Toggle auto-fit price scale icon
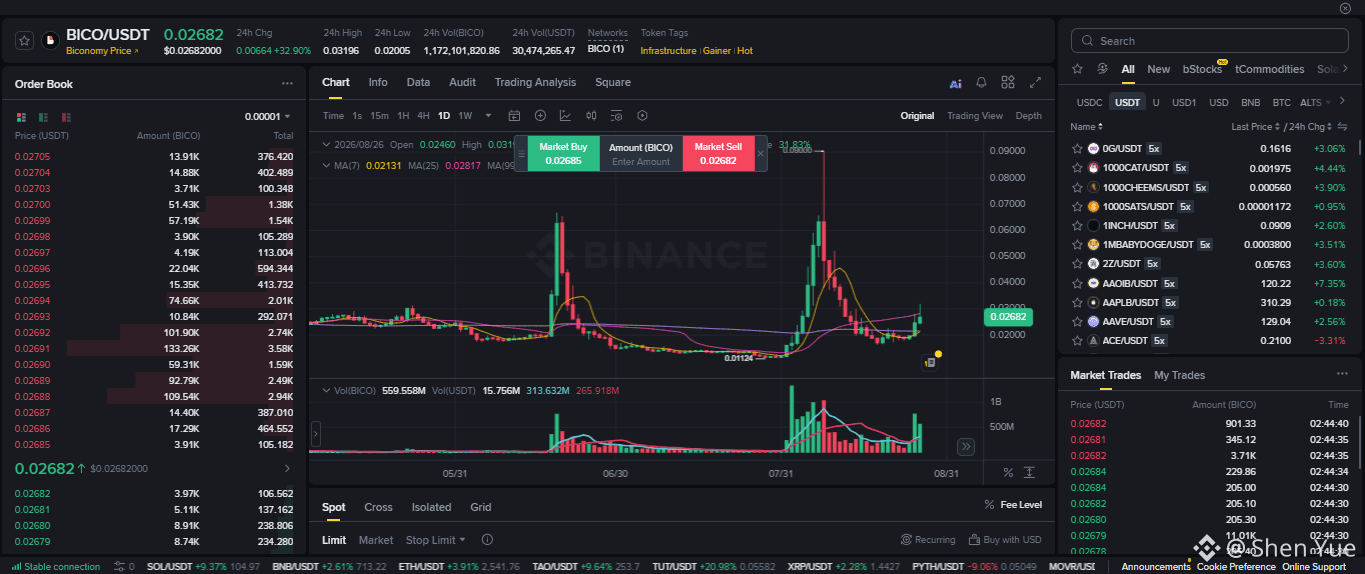Screen dimensions: 1365x574 (x=1030, y=472)
